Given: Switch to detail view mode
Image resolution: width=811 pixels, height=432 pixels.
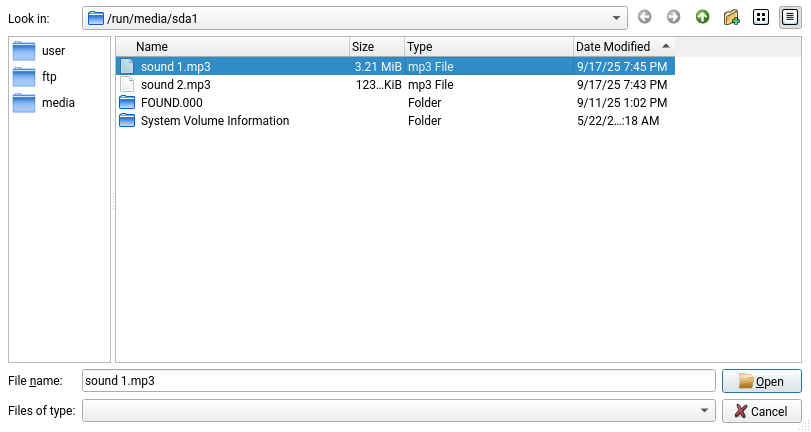Looking at the screenshot, I should coord(790,18).
